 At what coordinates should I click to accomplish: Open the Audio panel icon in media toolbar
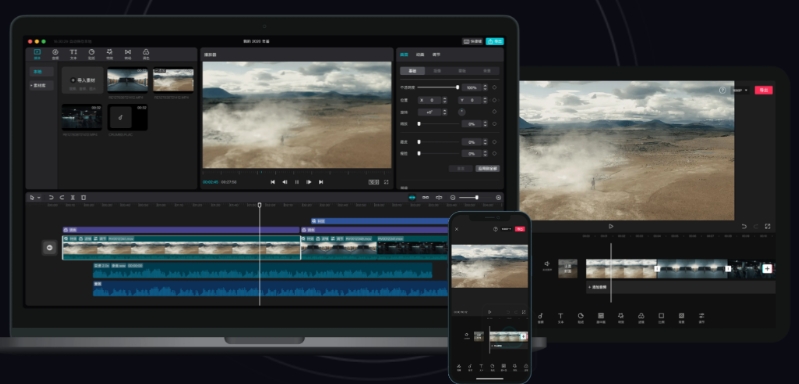coord(55,54)
